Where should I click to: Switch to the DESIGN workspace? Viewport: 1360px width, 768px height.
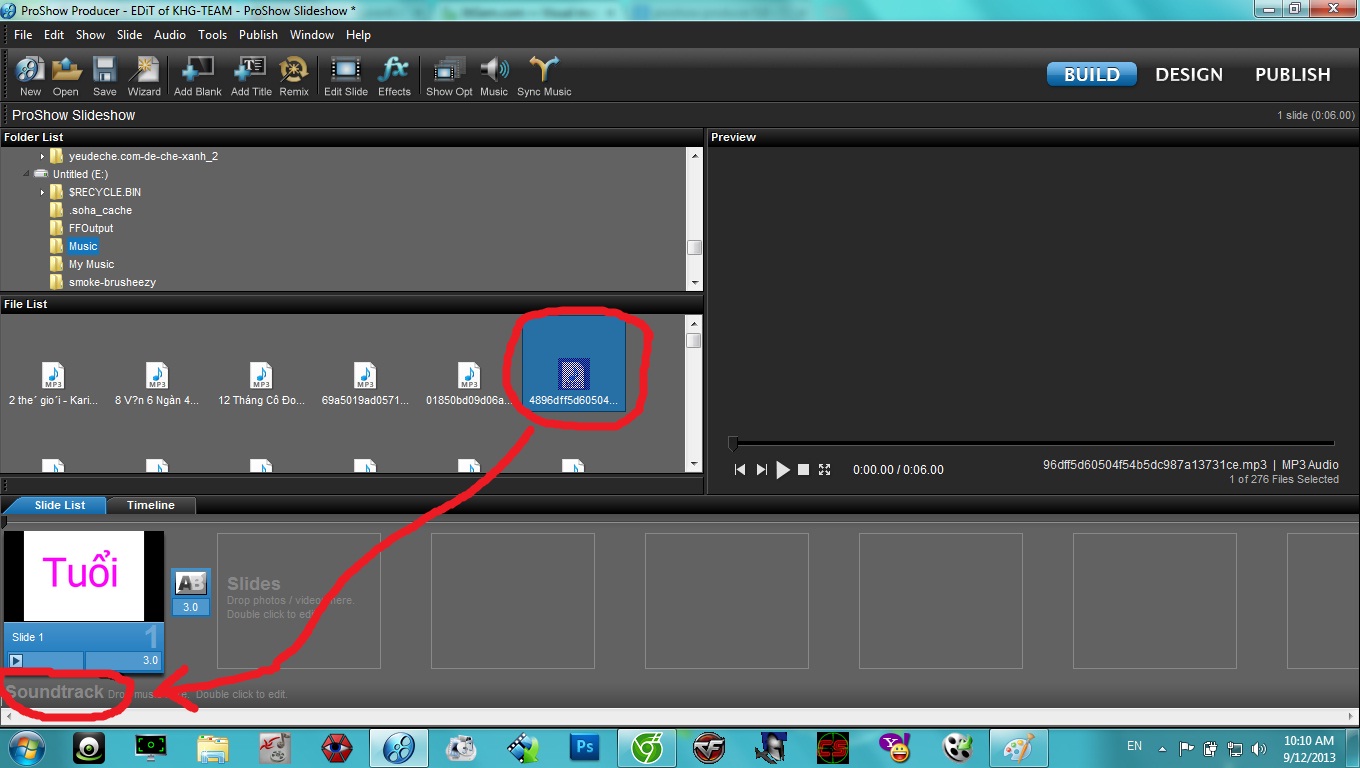coord(1188,75)
